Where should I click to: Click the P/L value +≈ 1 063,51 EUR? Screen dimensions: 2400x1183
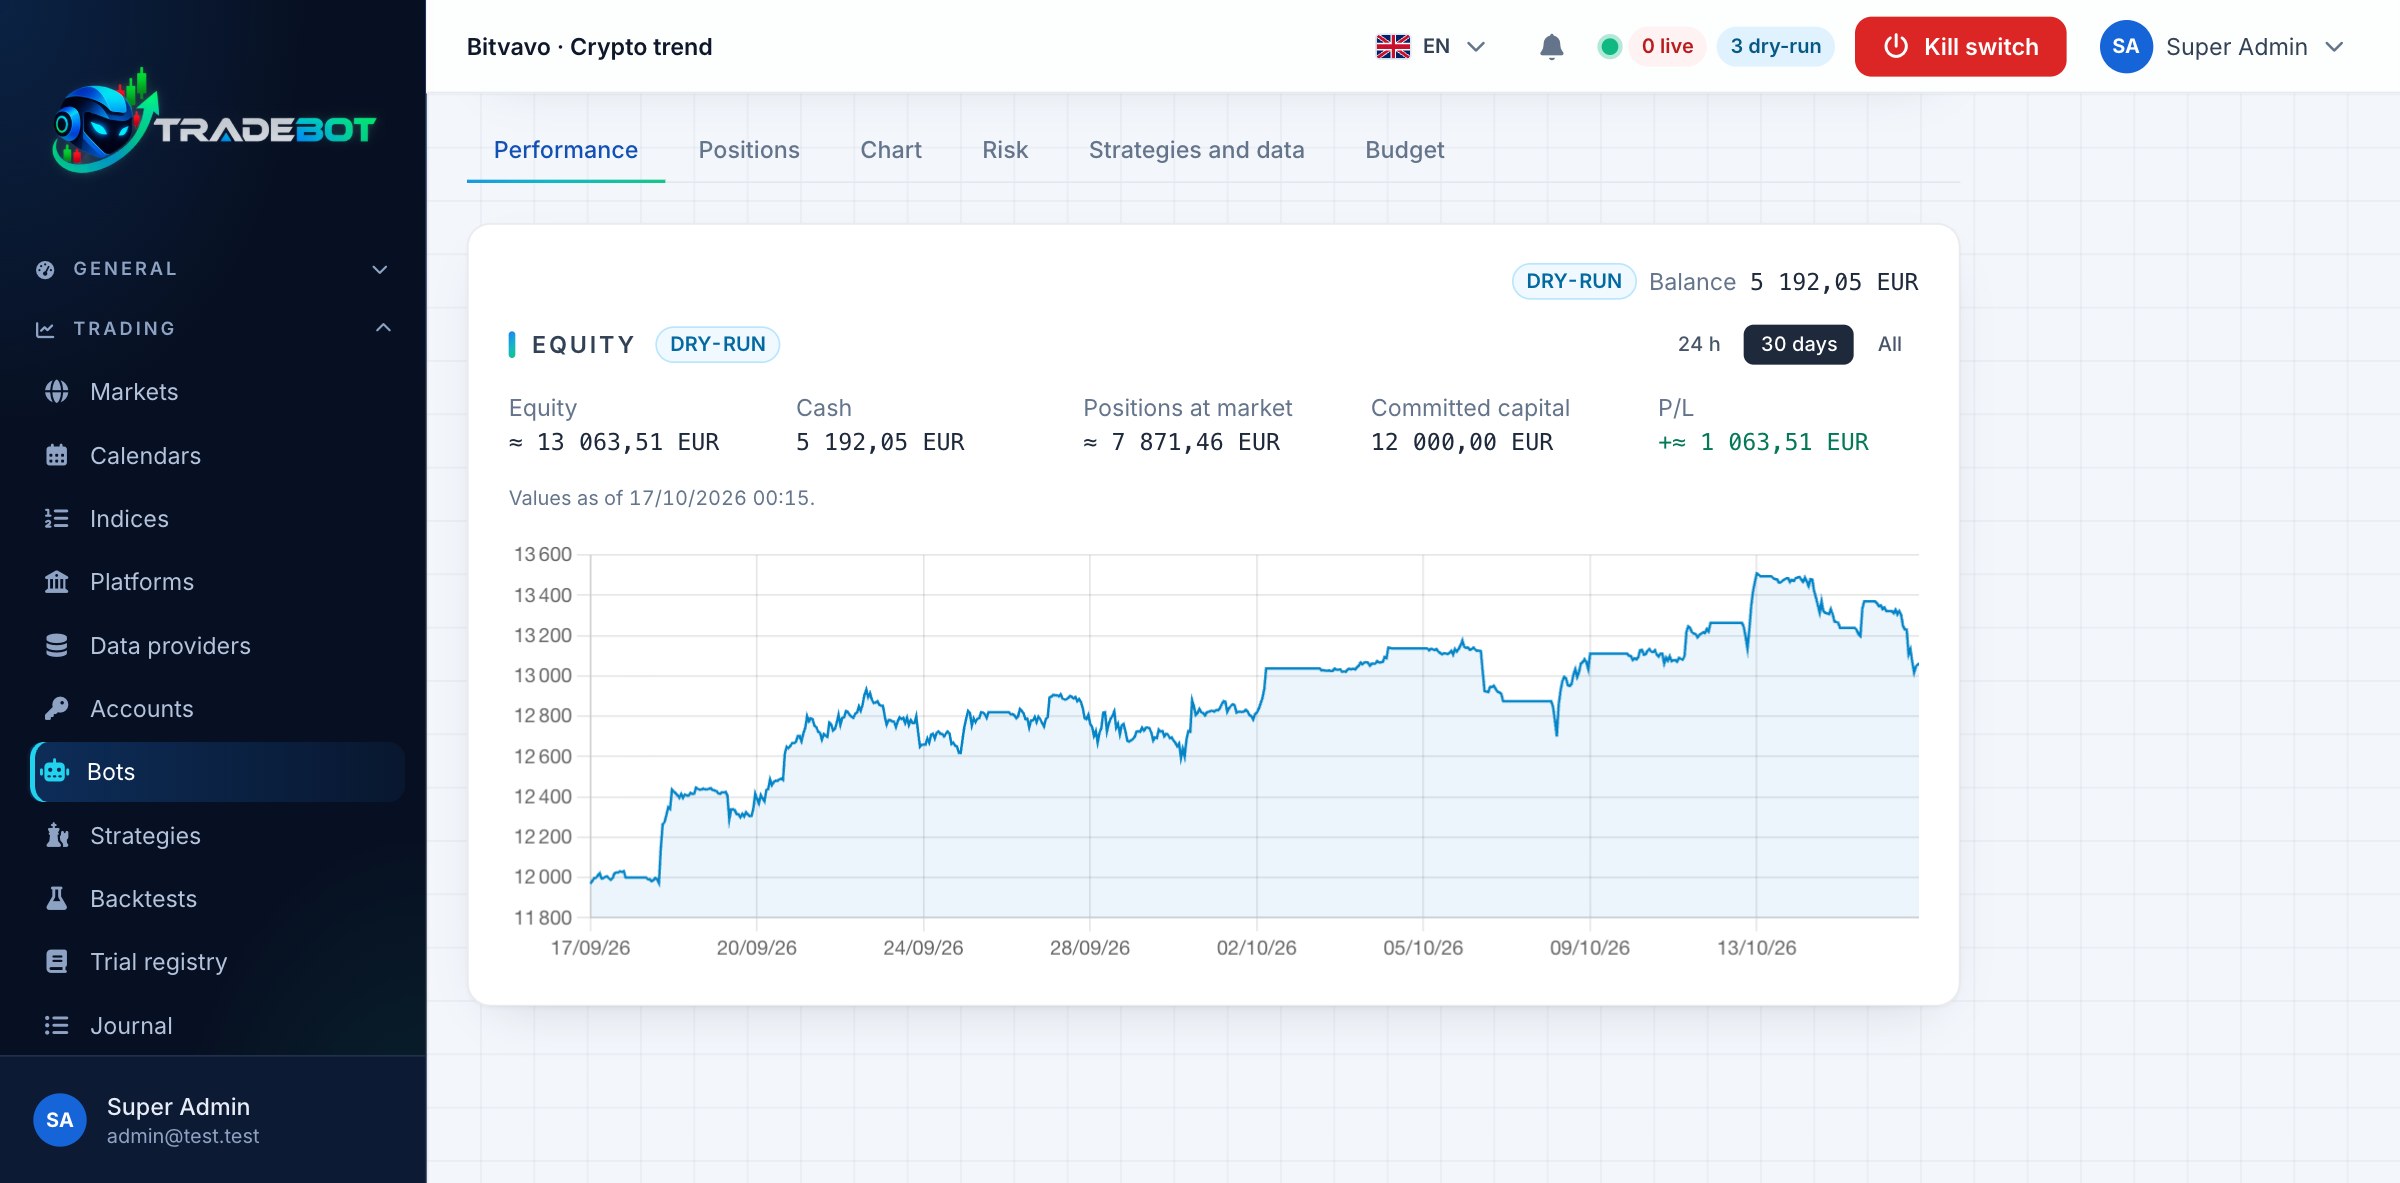(x=1763, y=442)
